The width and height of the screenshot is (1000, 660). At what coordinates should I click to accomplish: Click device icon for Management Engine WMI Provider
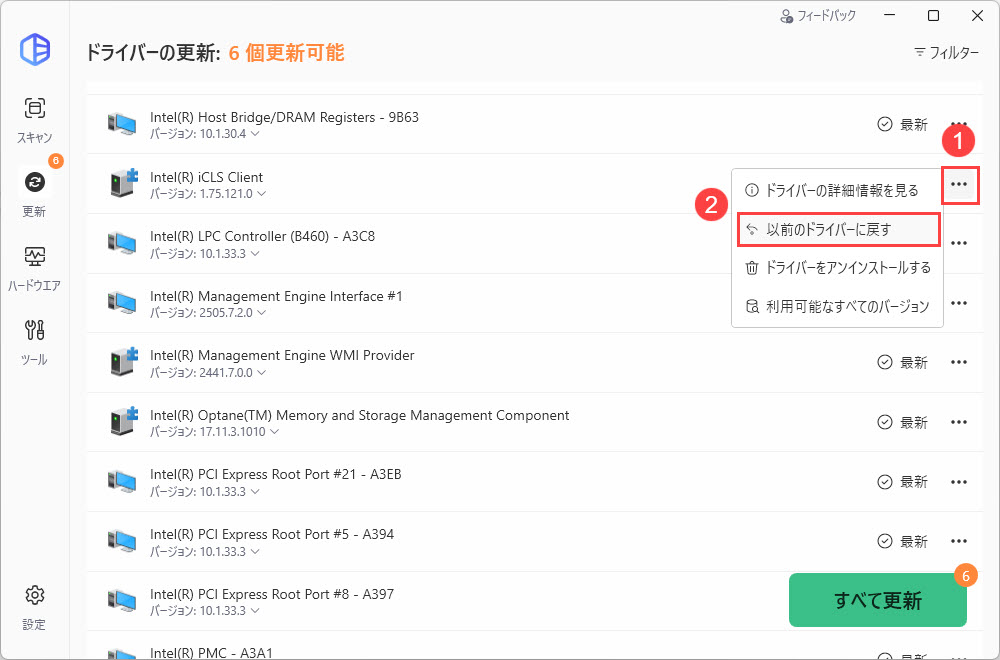click(123, 362)
